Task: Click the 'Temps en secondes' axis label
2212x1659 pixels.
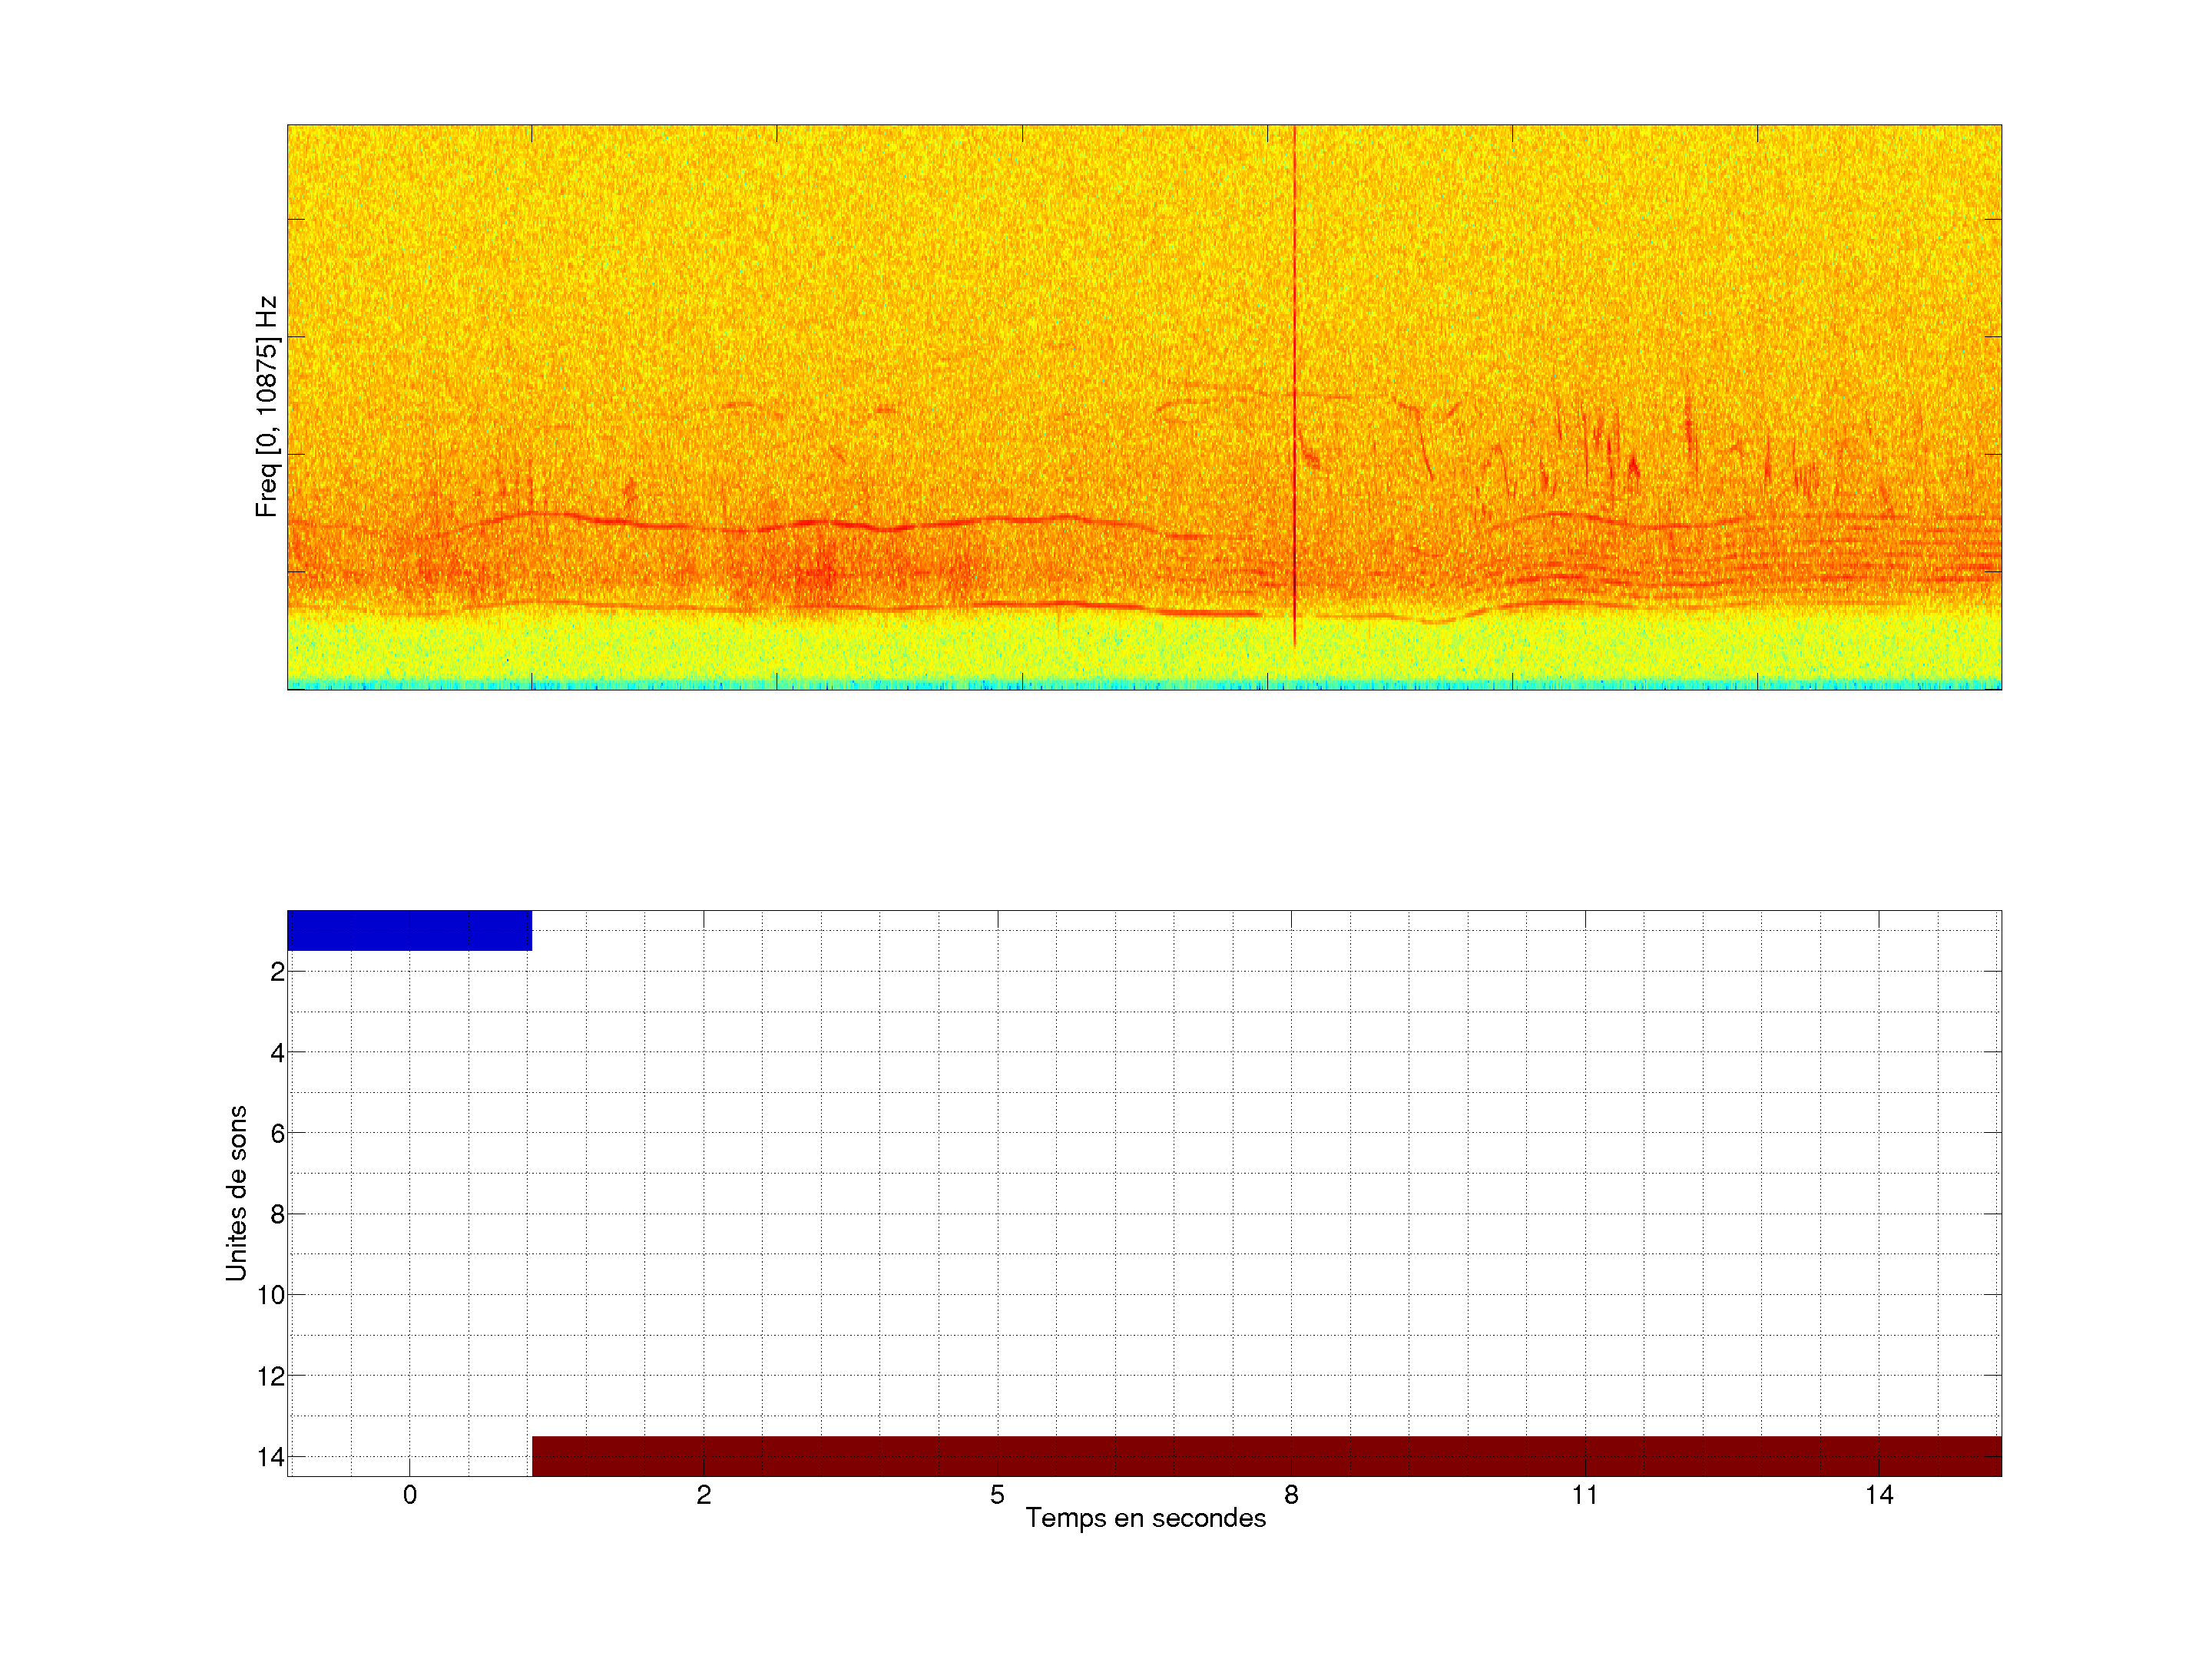Action: [1145, 1518]
